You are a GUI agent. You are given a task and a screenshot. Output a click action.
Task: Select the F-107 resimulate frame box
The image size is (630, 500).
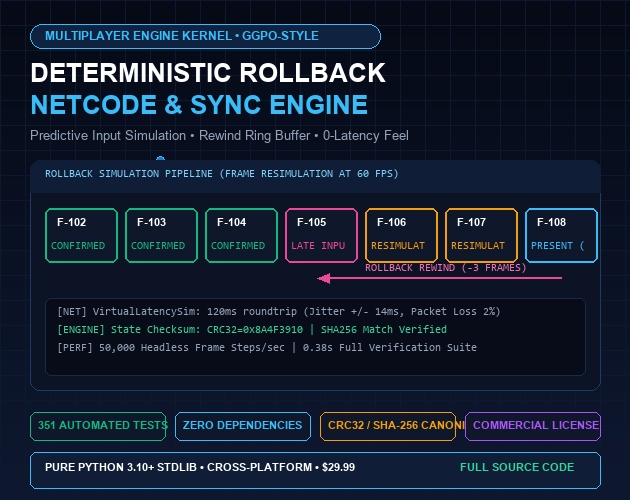coord(481,236)
